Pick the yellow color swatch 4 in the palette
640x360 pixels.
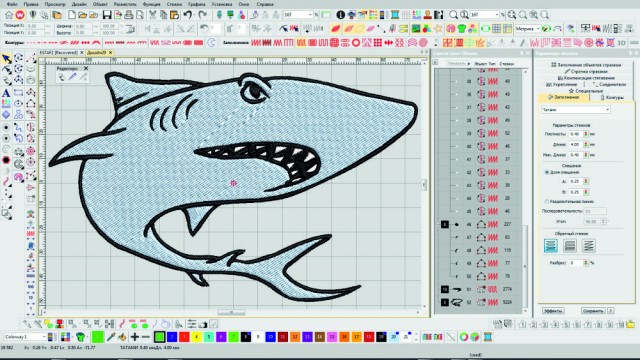pos(196,337)
